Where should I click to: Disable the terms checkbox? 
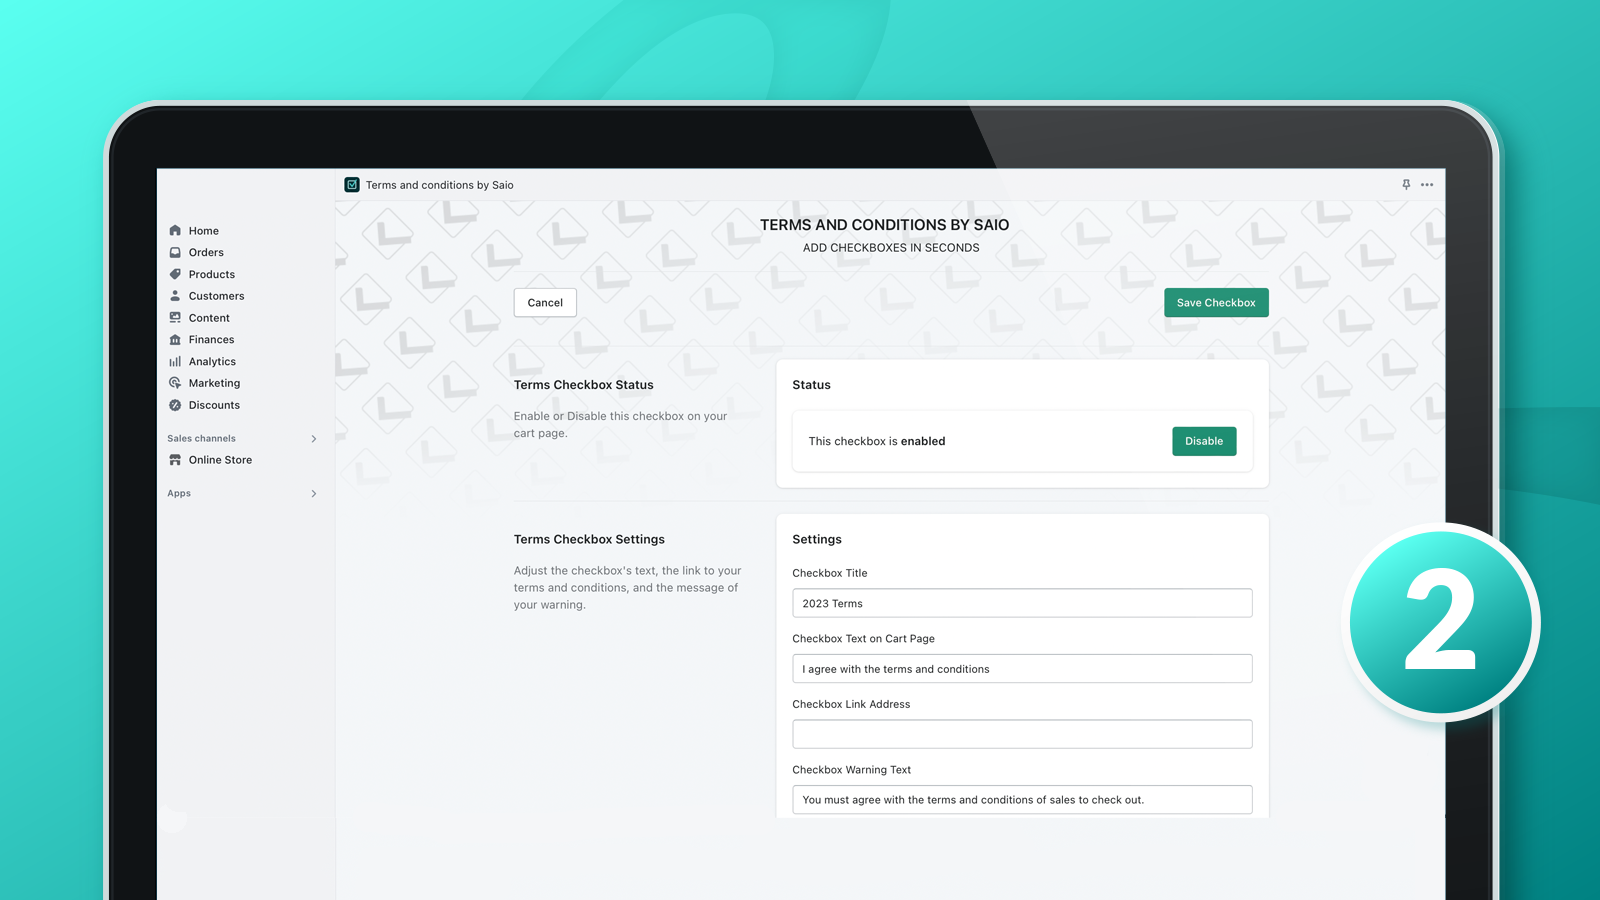(x=1204, y=441)
